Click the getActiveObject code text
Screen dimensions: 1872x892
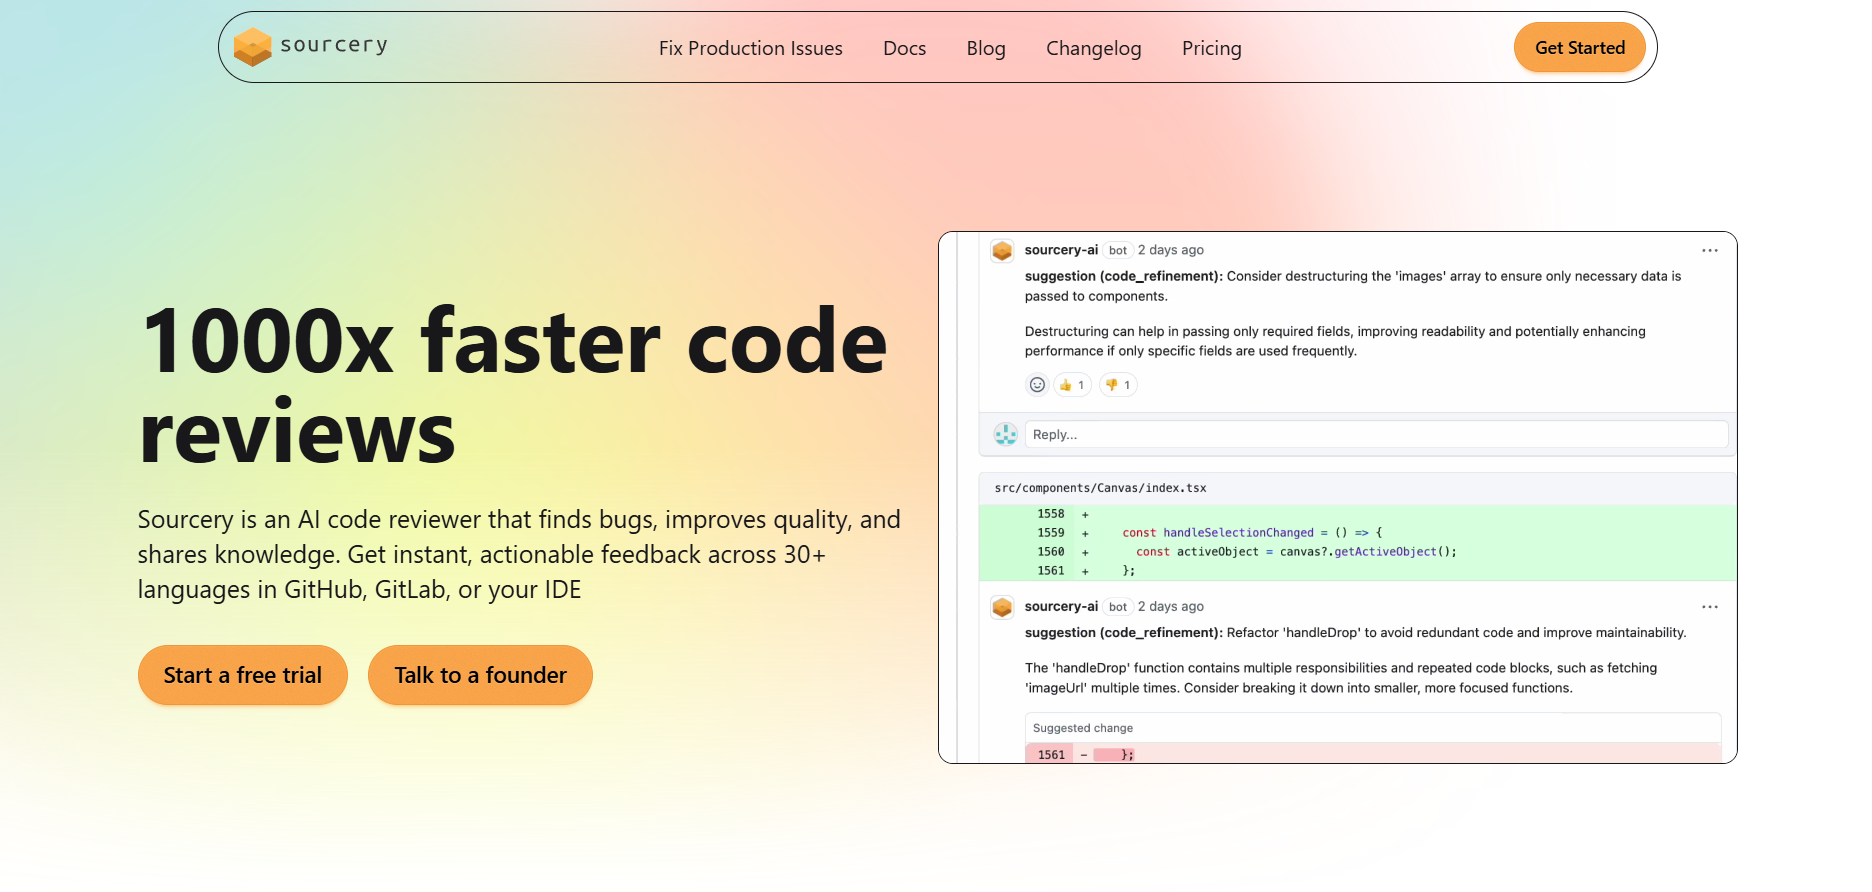coord(1385,552)
